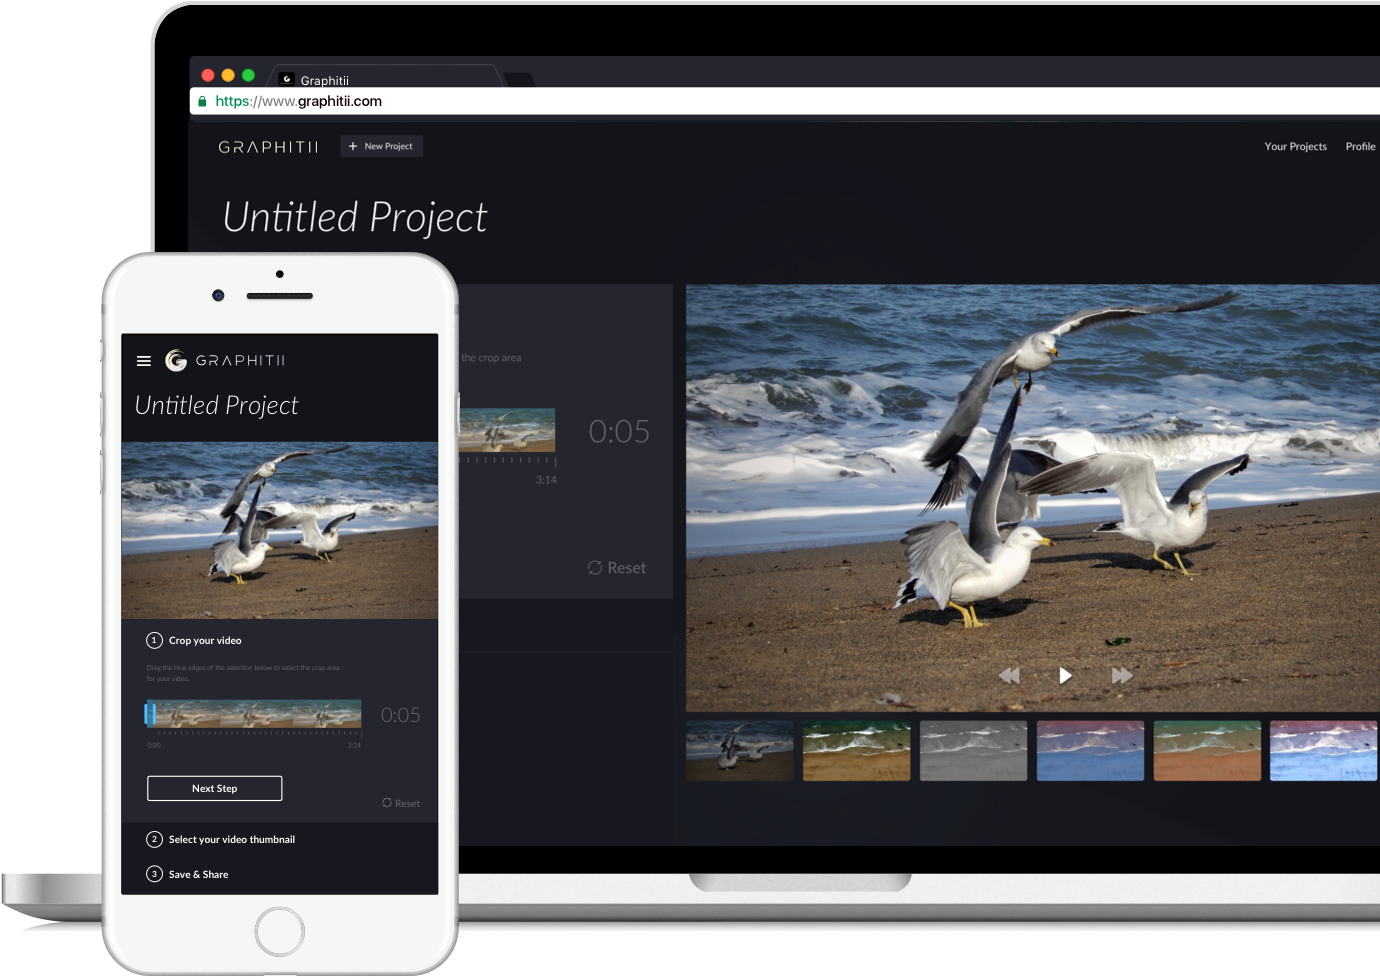
Task: Click the Reset link on the phone
Action: click(x=401, y=803)
